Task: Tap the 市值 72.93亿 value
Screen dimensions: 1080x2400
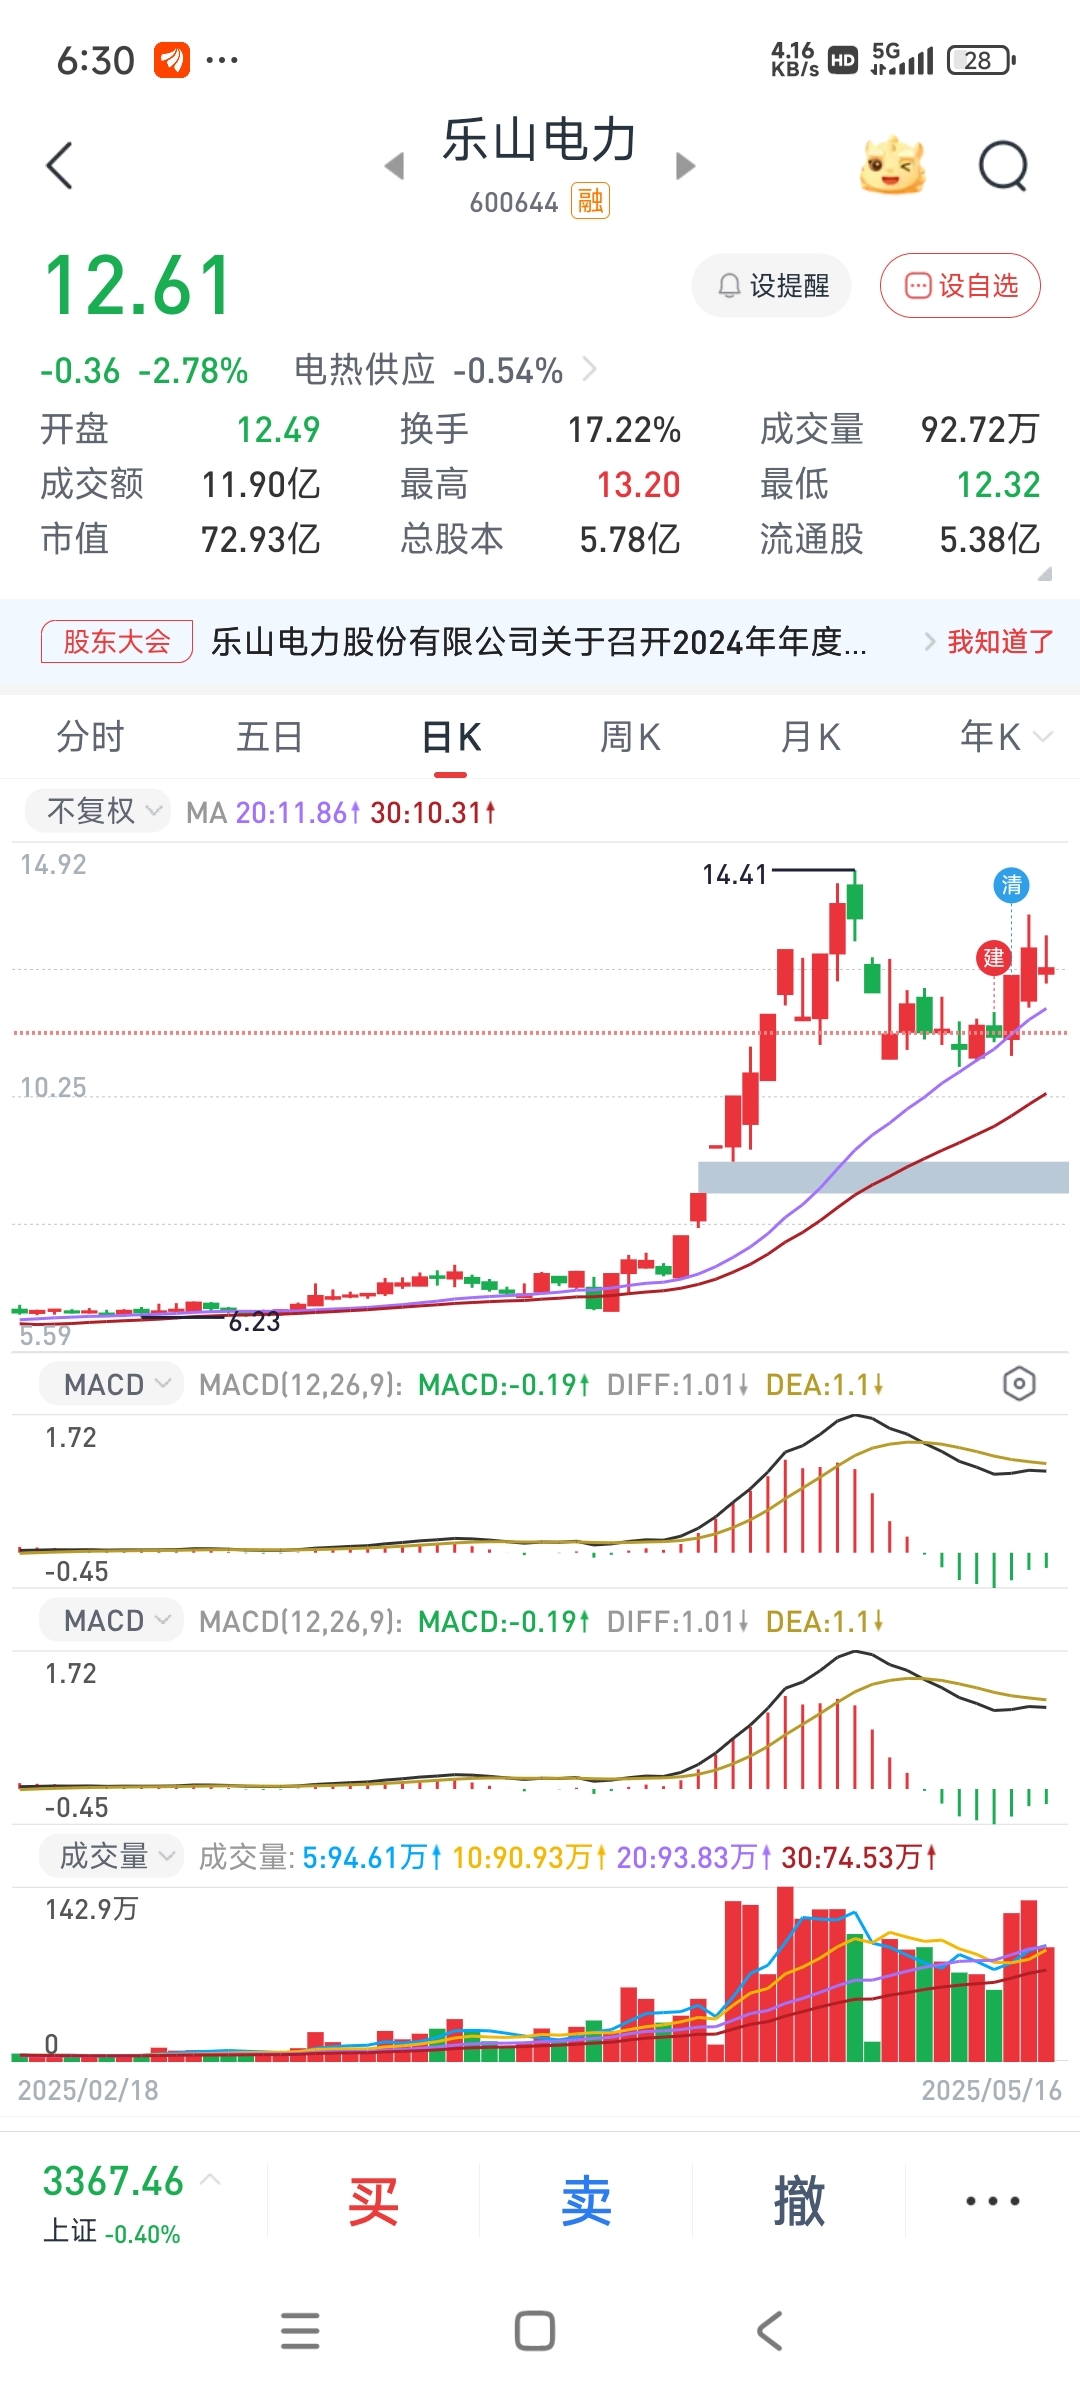Action: 260,540
